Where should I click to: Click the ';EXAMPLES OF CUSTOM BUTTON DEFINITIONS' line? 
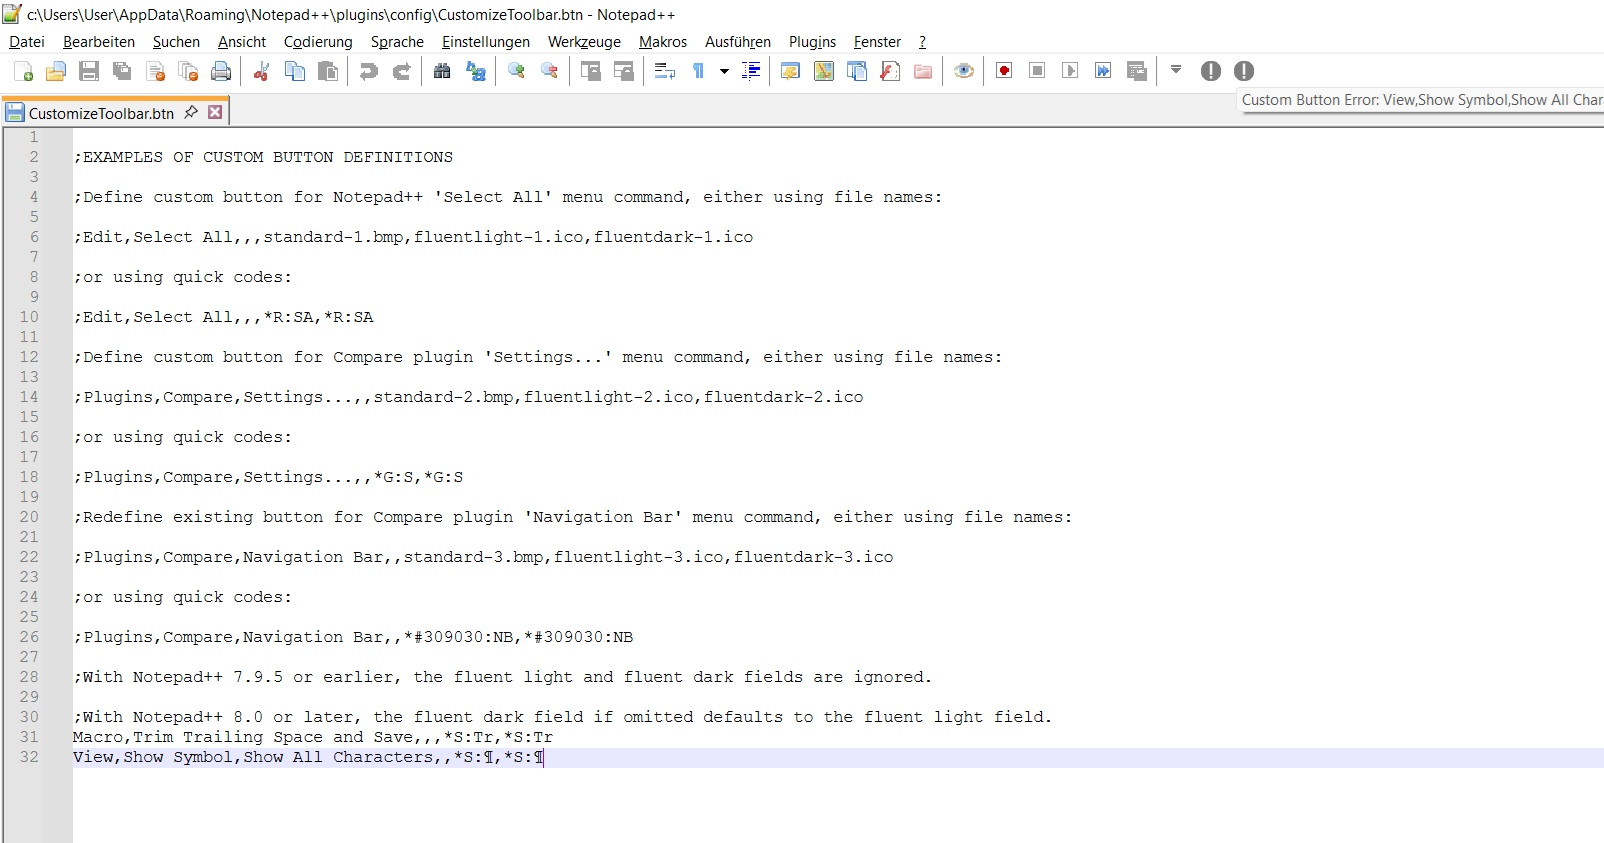point(263,157)
